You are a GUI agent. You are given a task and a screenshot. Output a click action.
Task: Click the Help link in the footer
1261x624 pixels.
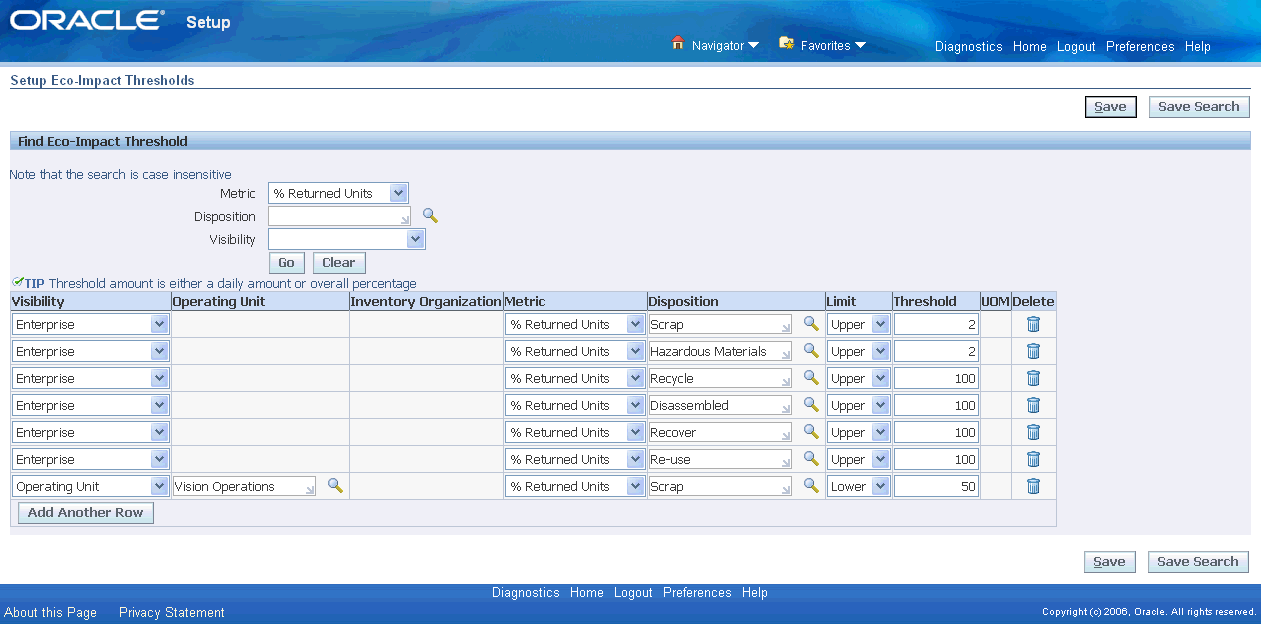coord(755,592)
